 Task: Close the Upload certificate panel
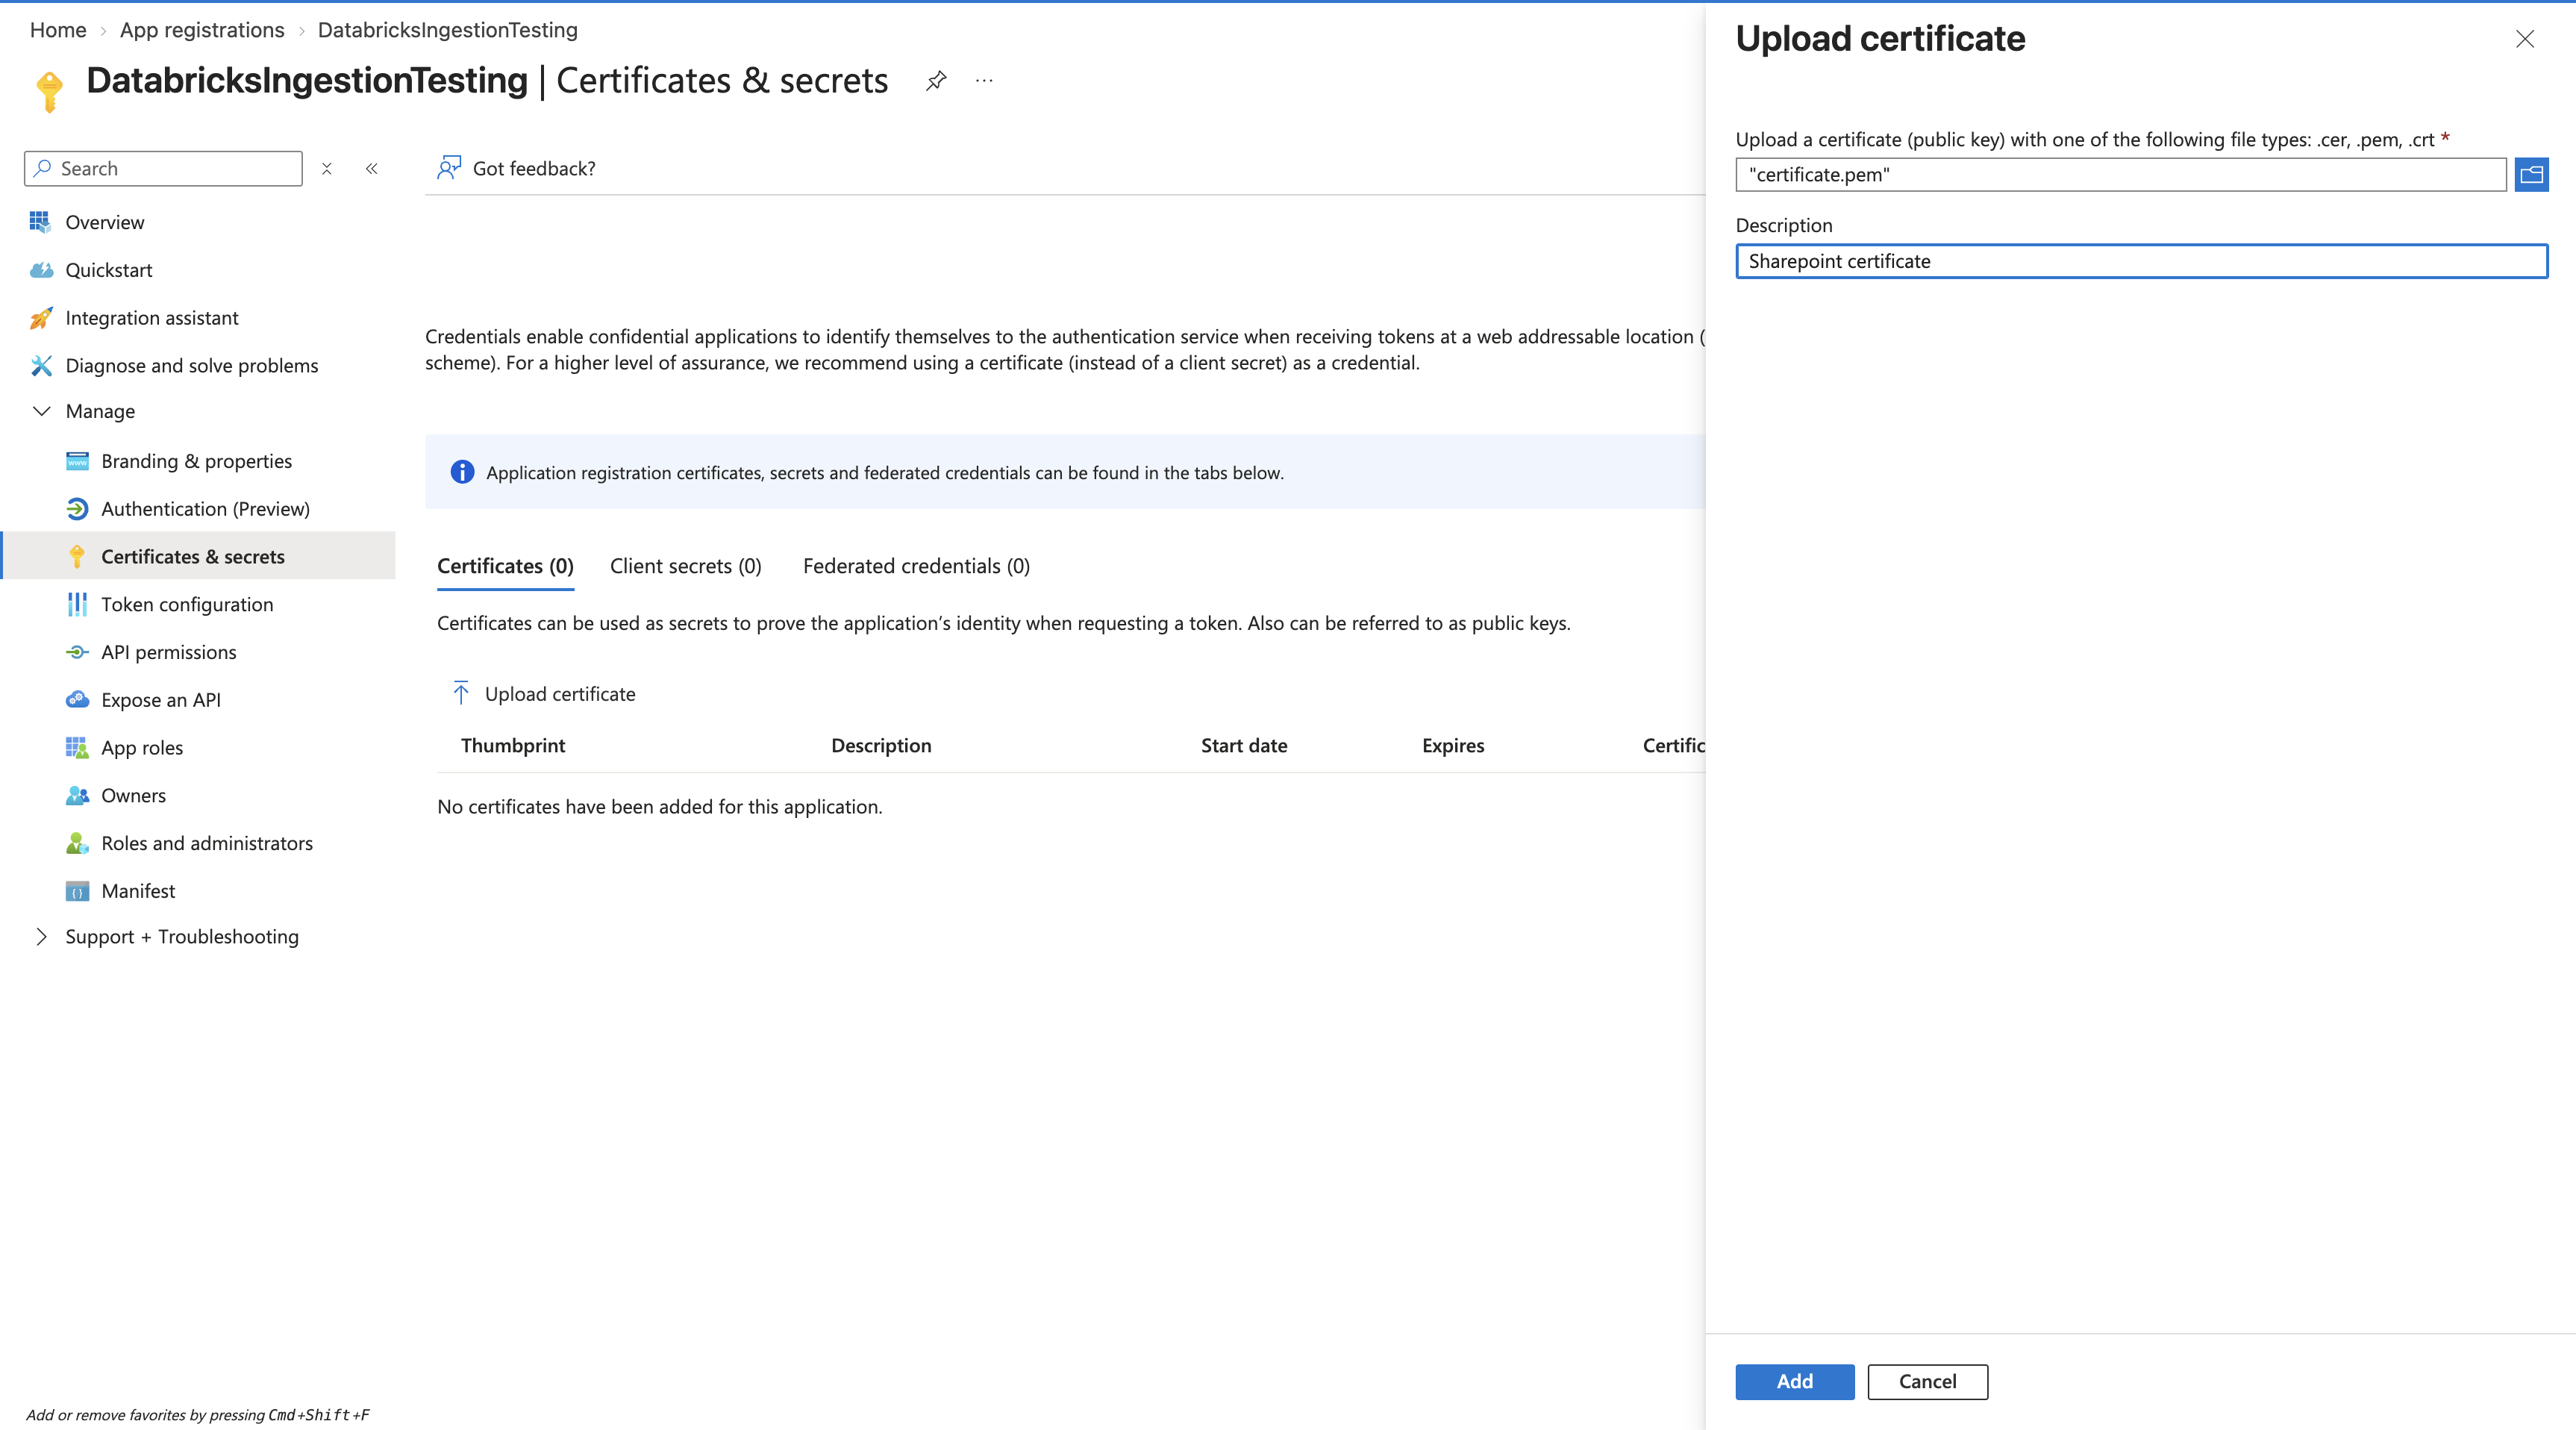[2524, 39]
